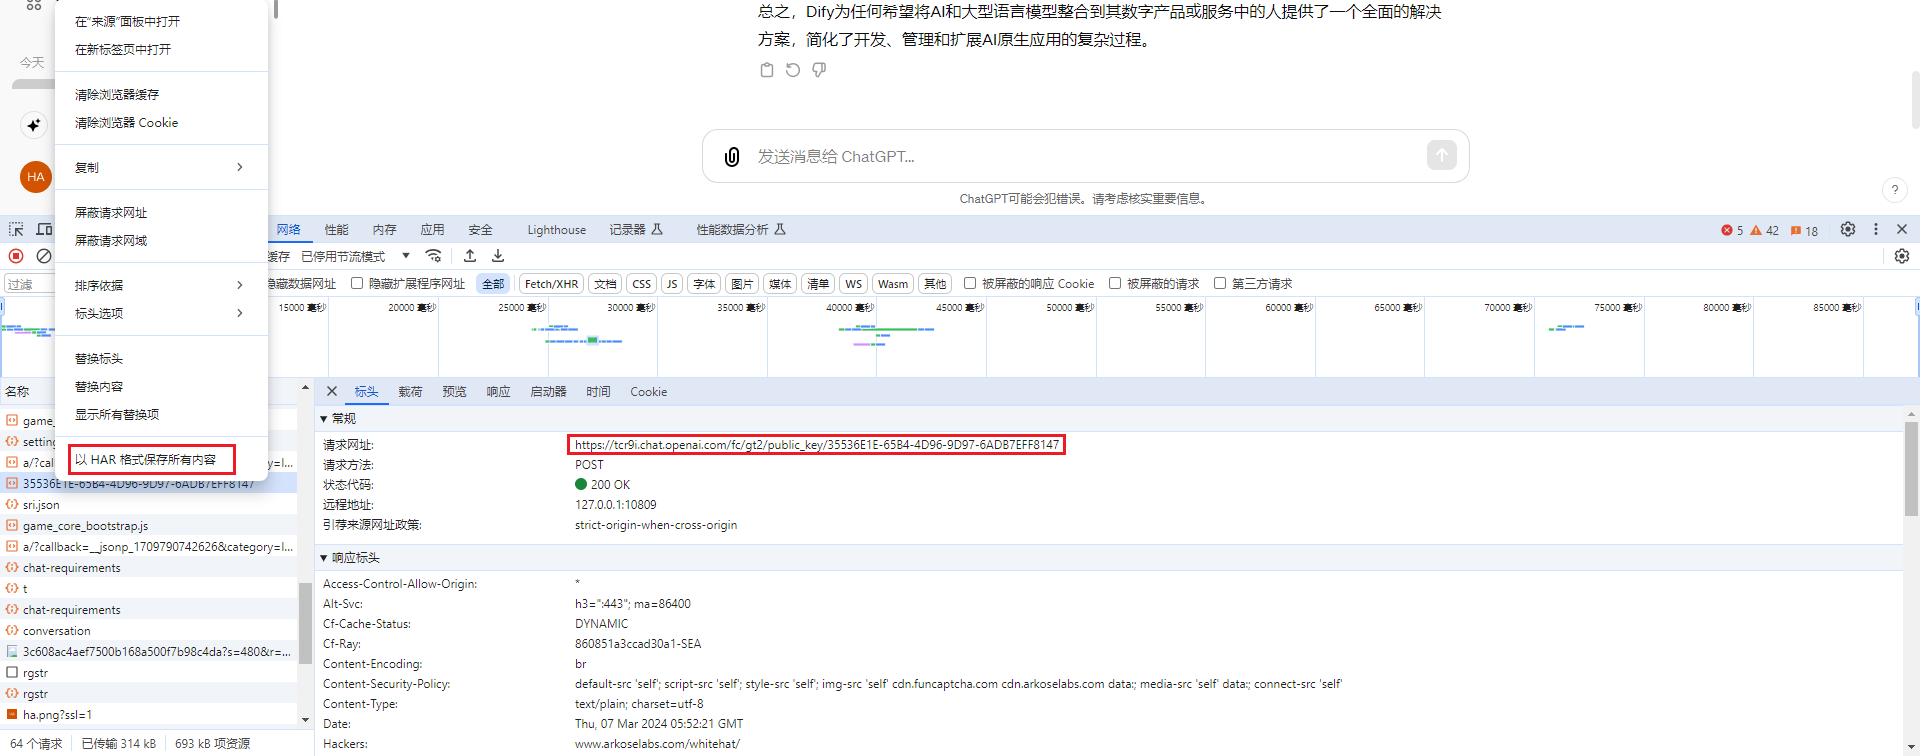
Task: Close the request details pane
Action: [x=332, y=391]
